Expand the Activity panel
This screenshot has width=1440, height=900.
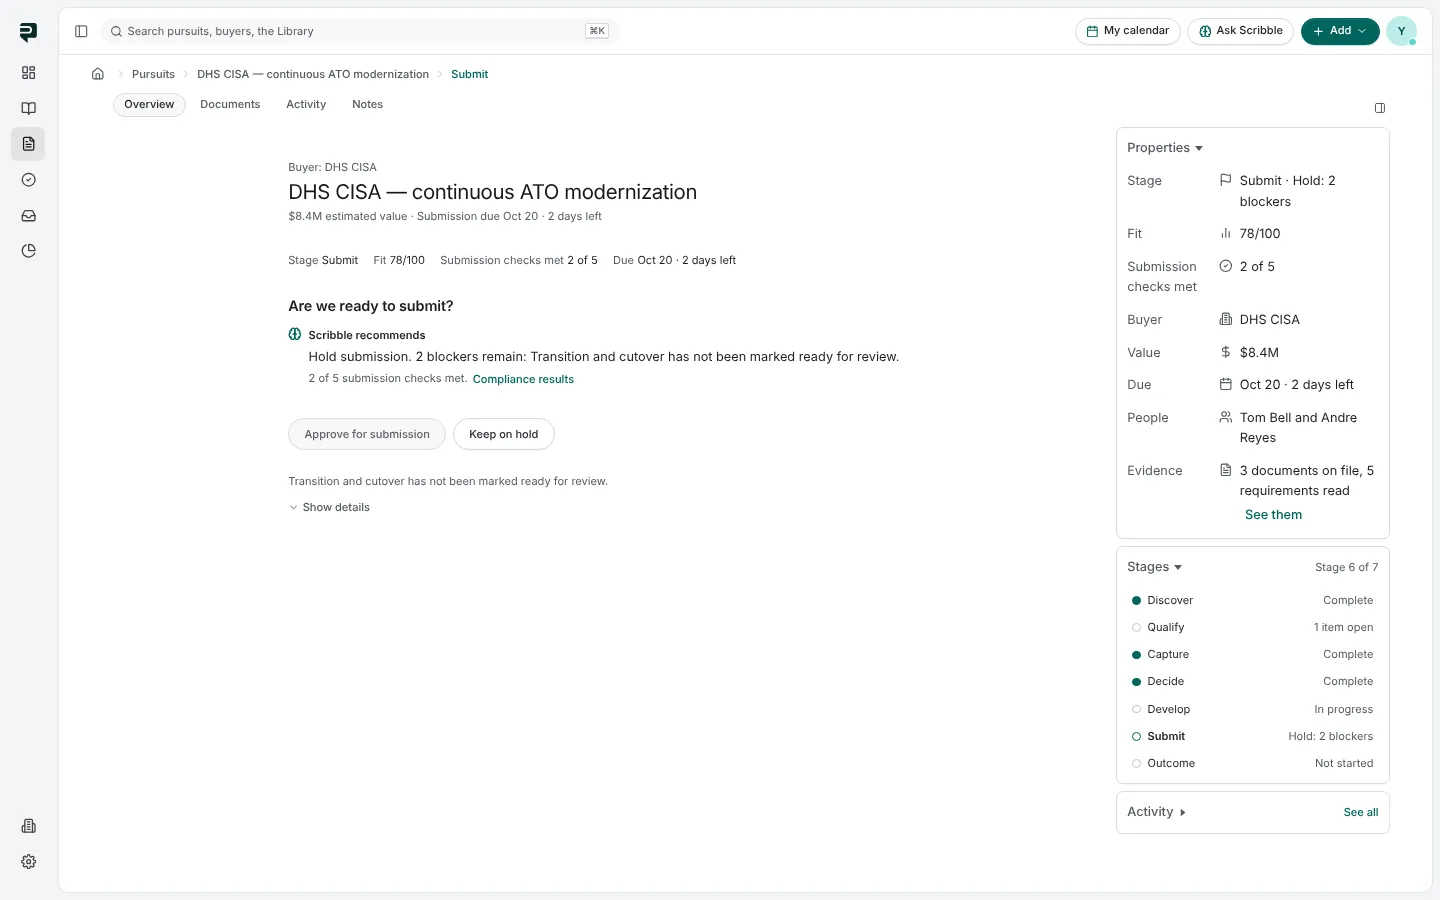1157,812
